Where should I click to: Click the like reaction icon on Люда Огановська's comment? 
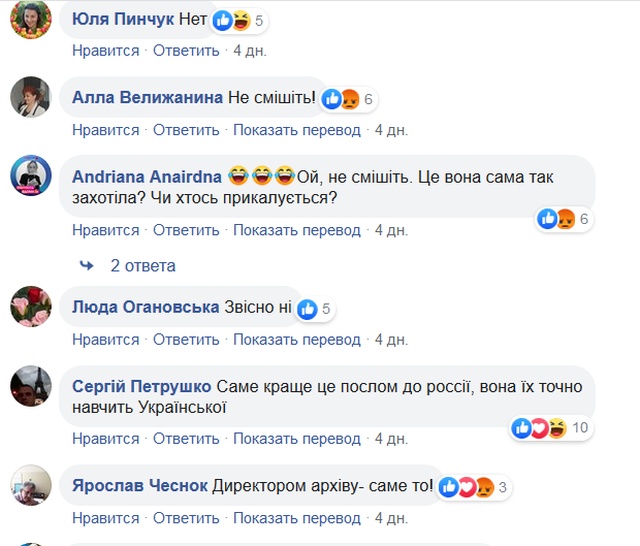[x=306, y=309]
